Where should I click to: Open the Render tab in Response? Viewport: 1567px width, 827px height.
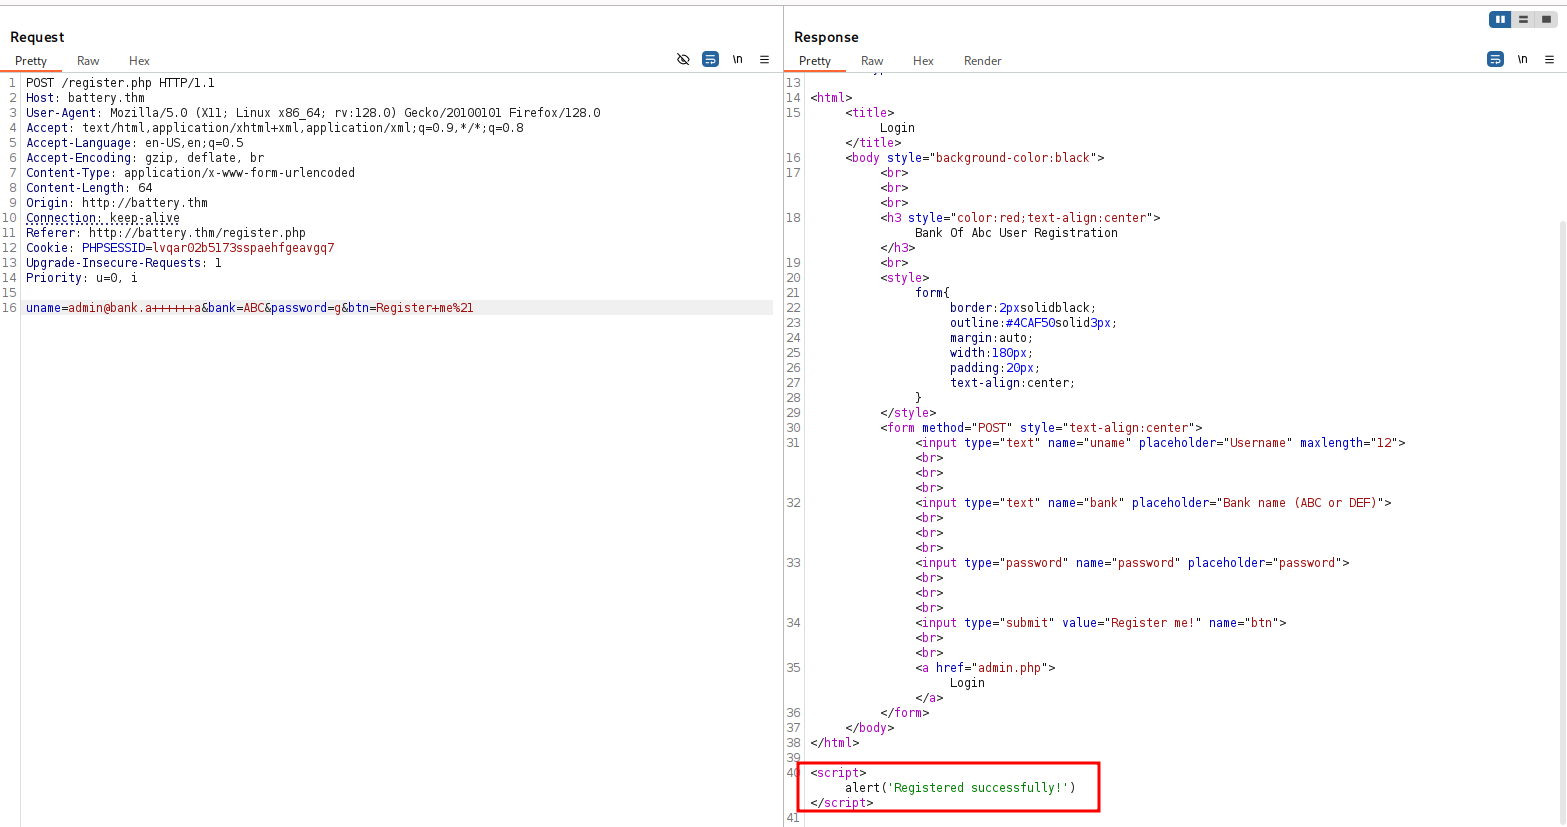point(982,61)
